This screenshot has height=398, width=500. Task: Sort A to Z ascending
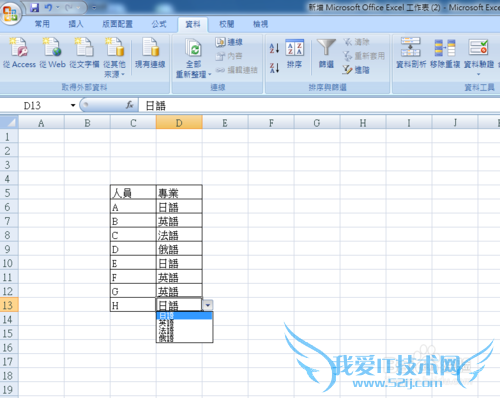[274, 48]
